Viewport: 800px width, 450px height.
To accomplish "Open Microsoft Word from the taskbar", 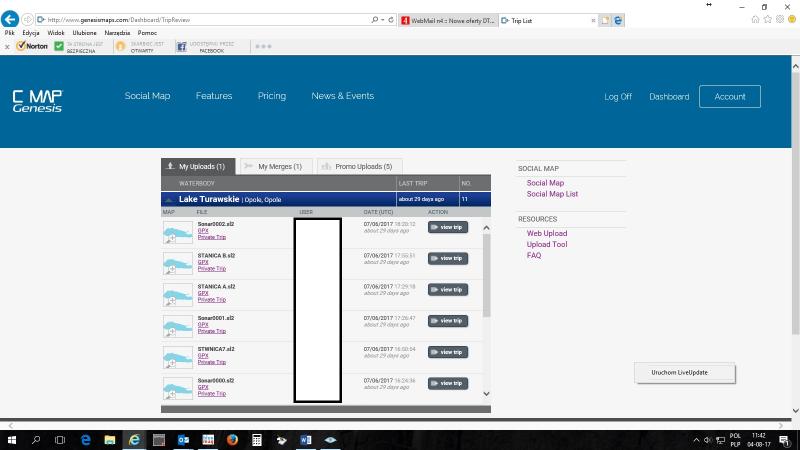I will (x=305, y=440).
